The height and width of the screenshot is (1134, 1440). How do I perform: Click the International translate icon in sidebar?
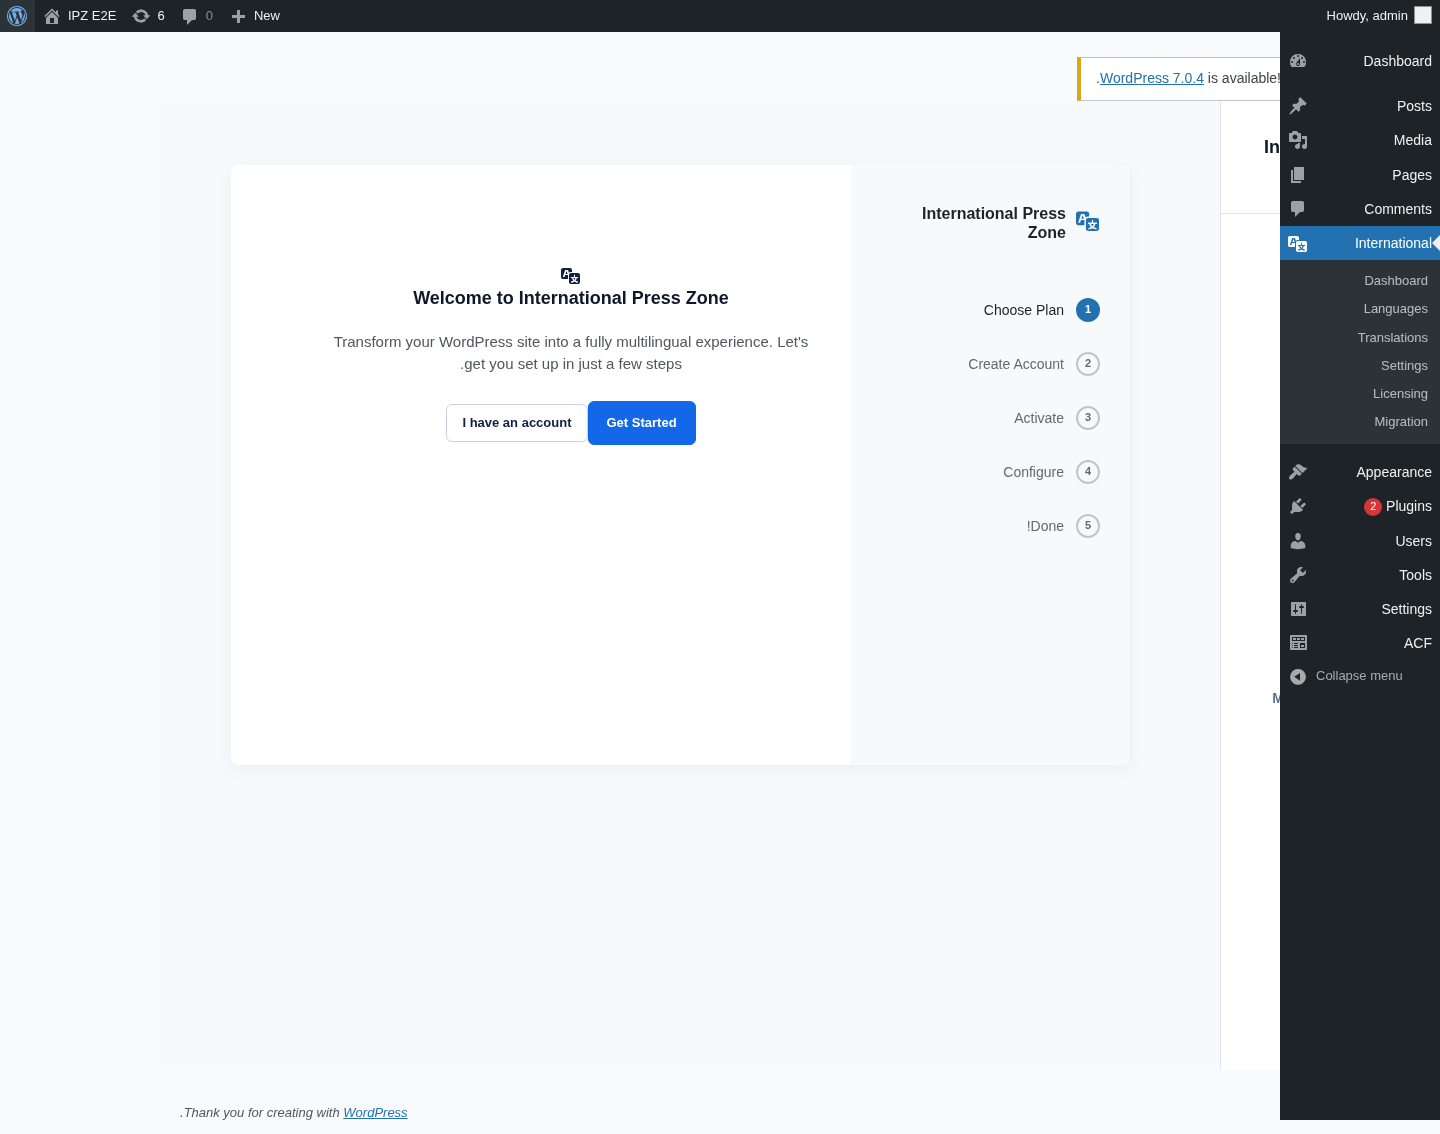tap(1298, 243)
